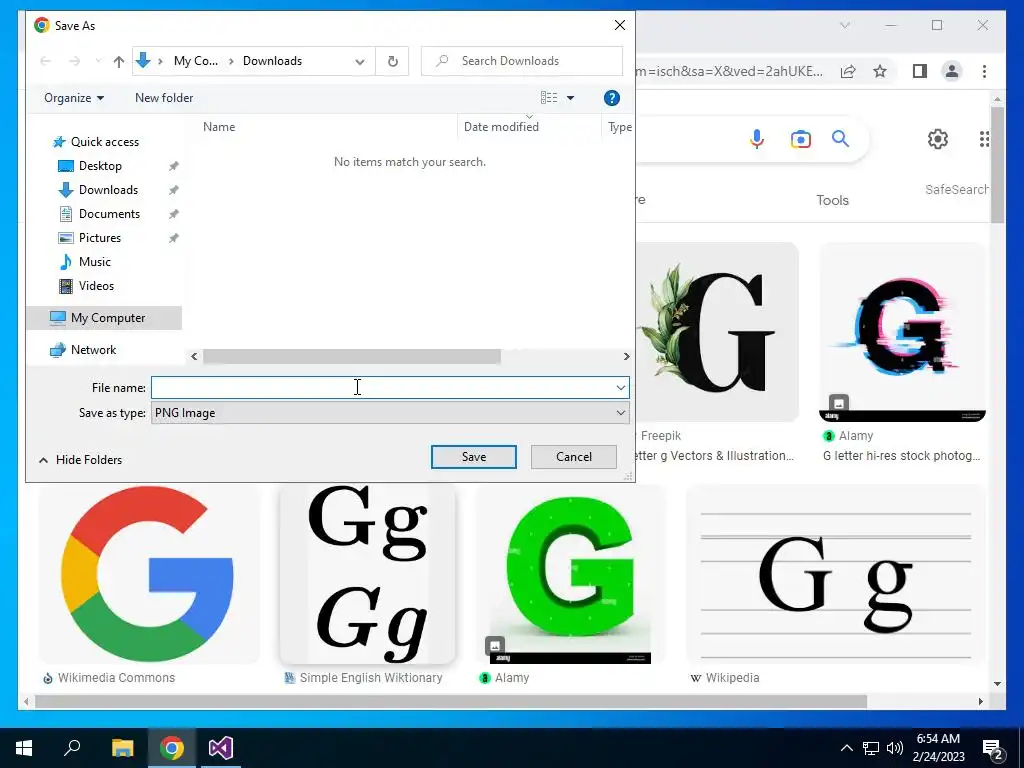Open Videos in the navigation pane
The width and height of the screenshot is (1024, 768).
[96, 286]
